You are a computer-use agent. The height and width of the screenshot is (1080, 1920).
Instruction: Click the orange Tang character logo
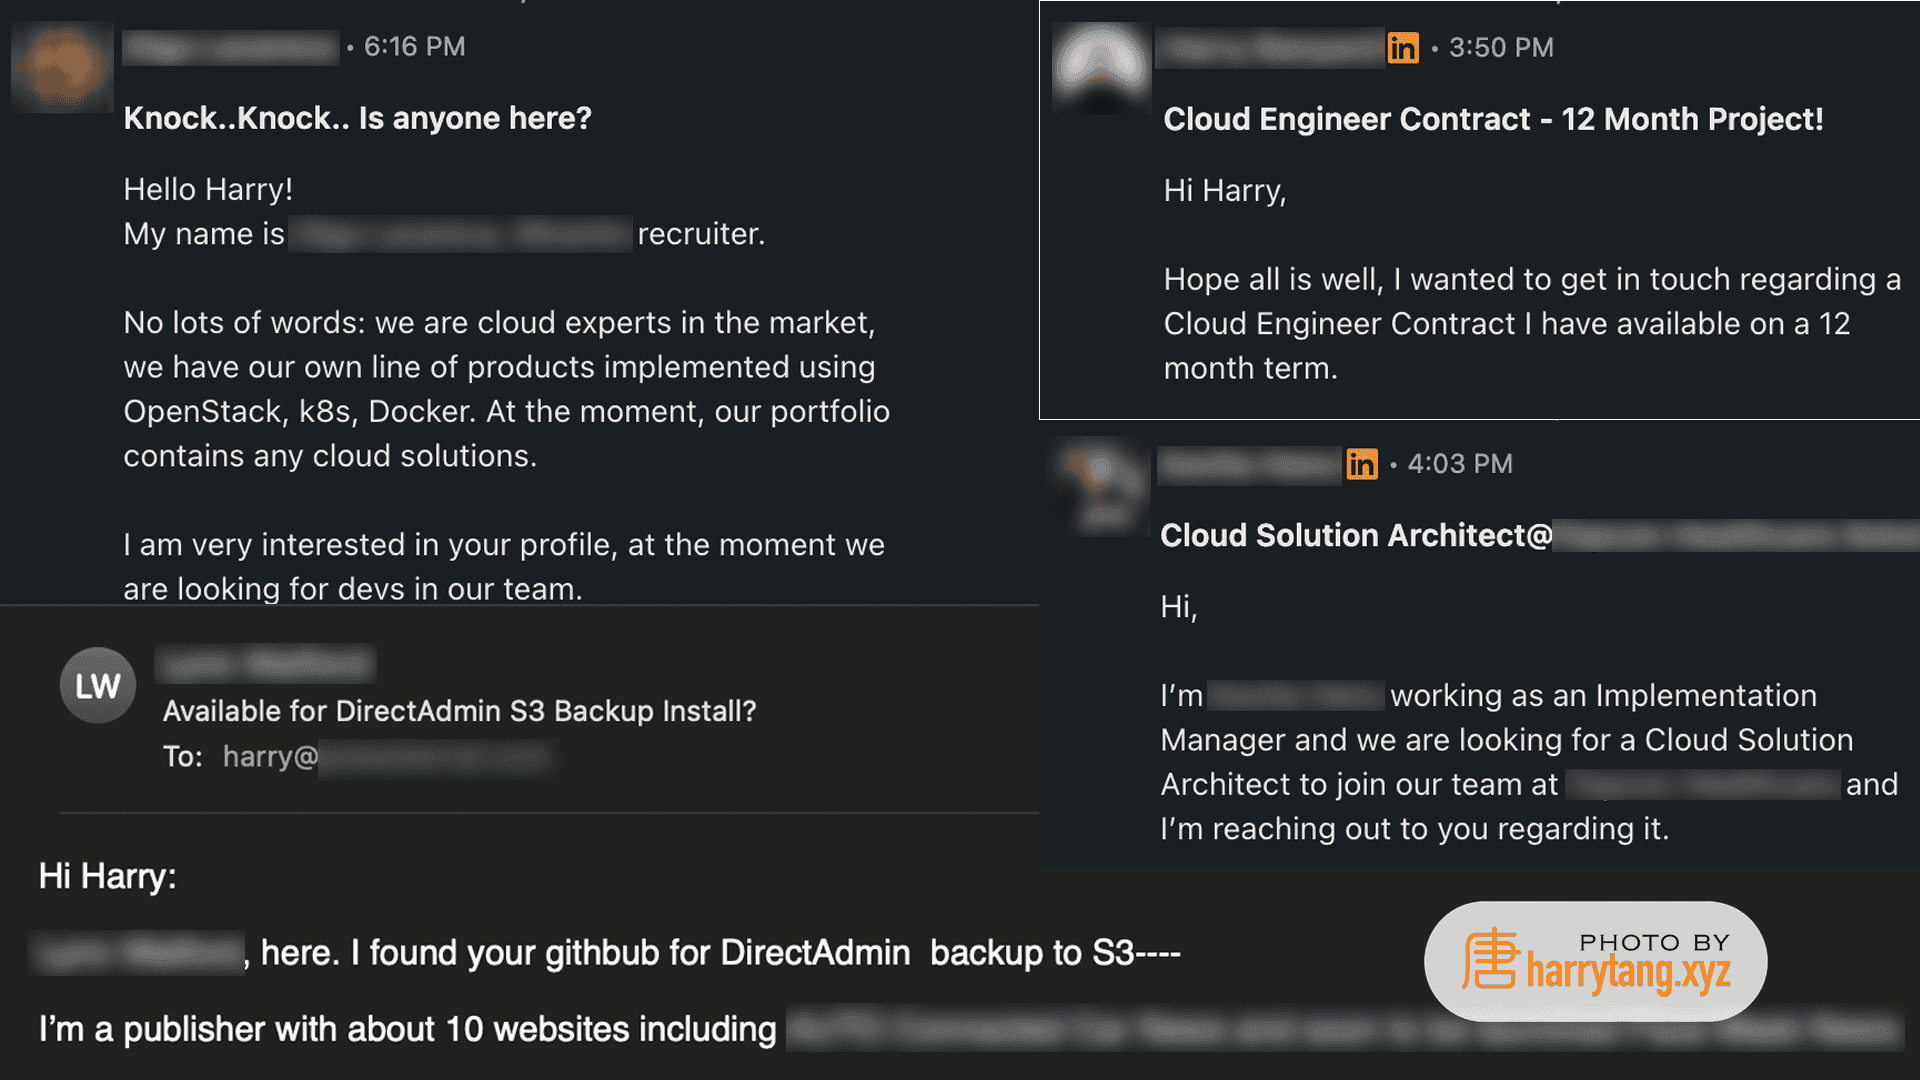[x=1490, y=959]
